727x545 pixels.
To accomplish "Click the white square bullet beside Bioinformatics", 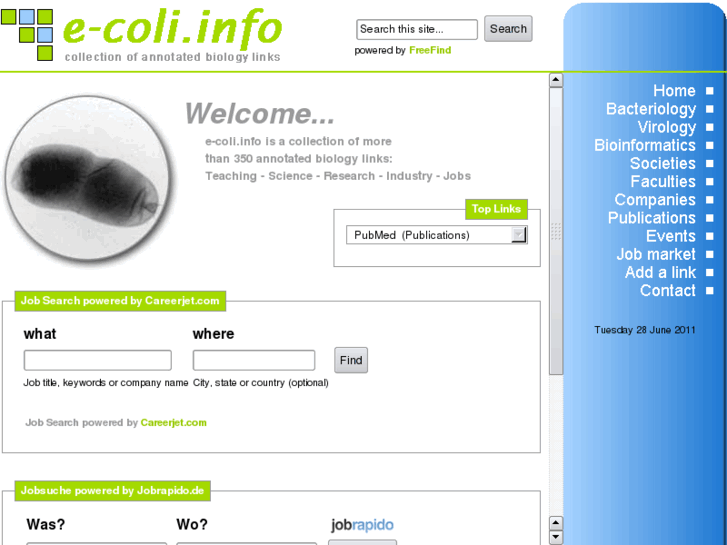I will (709, 145).
